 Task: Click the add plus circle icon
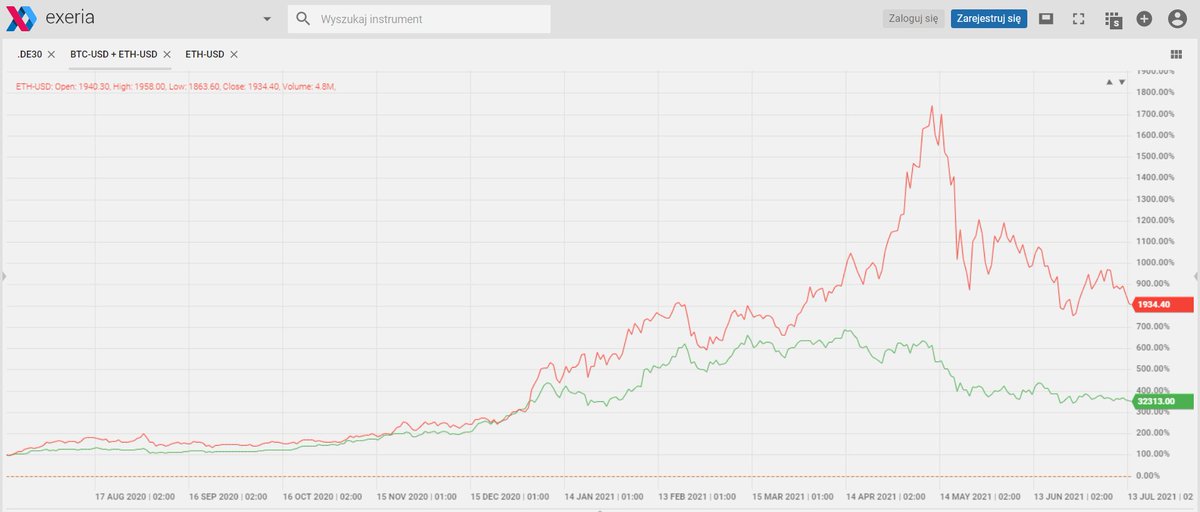[x=1145, y=18]
